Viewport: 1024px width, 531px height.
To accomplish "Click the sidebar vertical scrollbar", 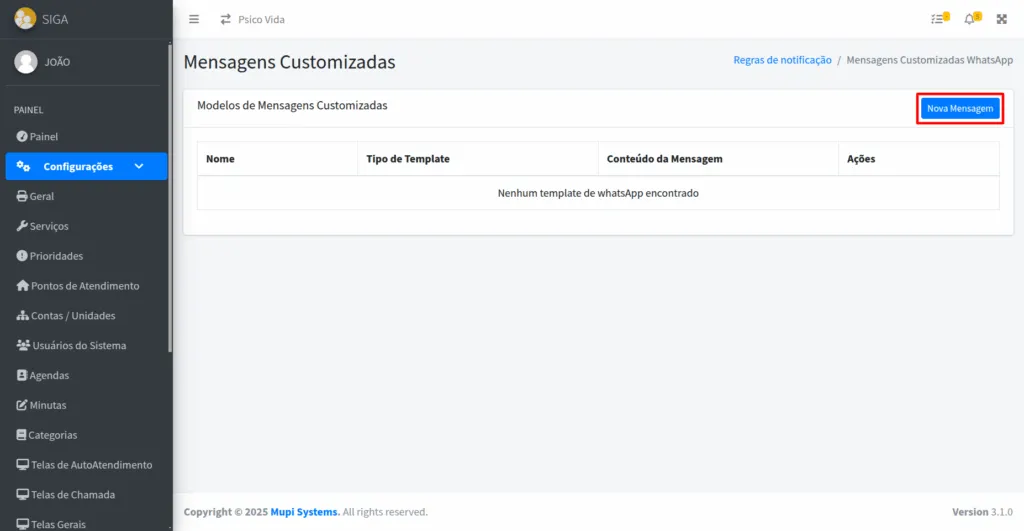I will pos(170,200).
